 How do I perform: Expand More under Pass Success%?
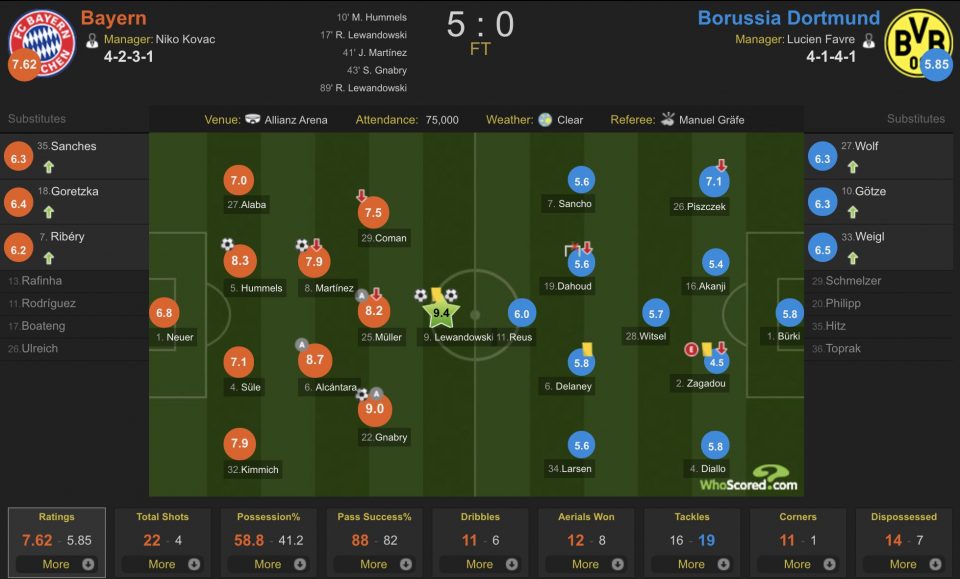click(x=373, y=564)
